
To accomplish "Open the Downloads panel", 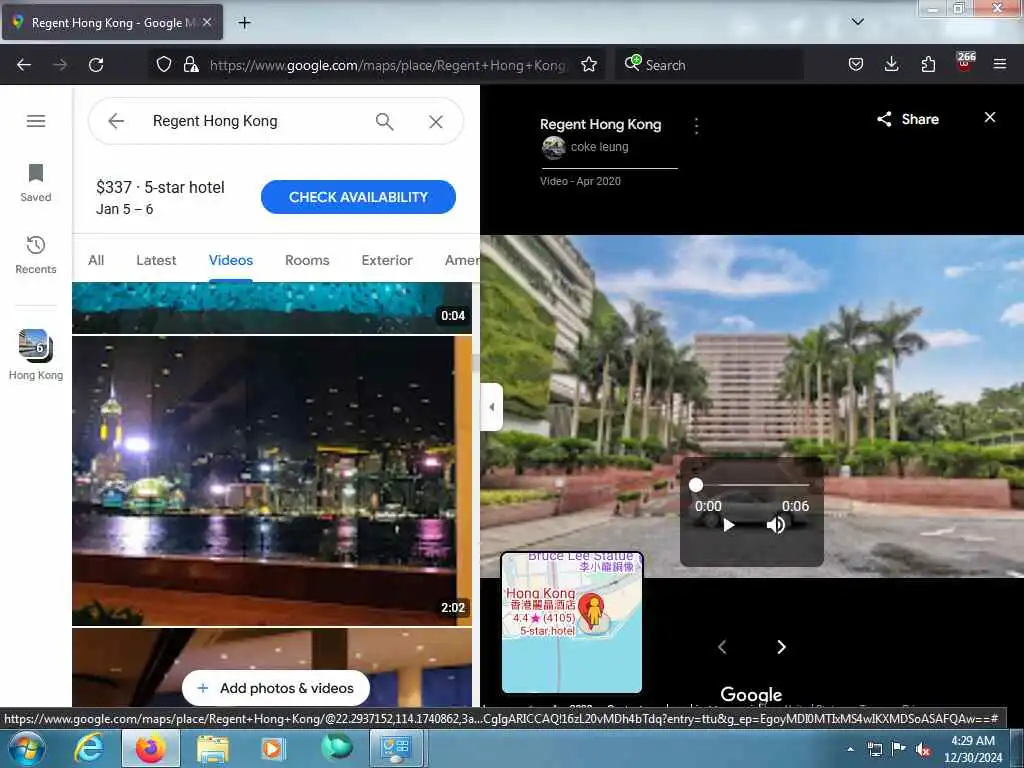I will [x=891, y=64].
